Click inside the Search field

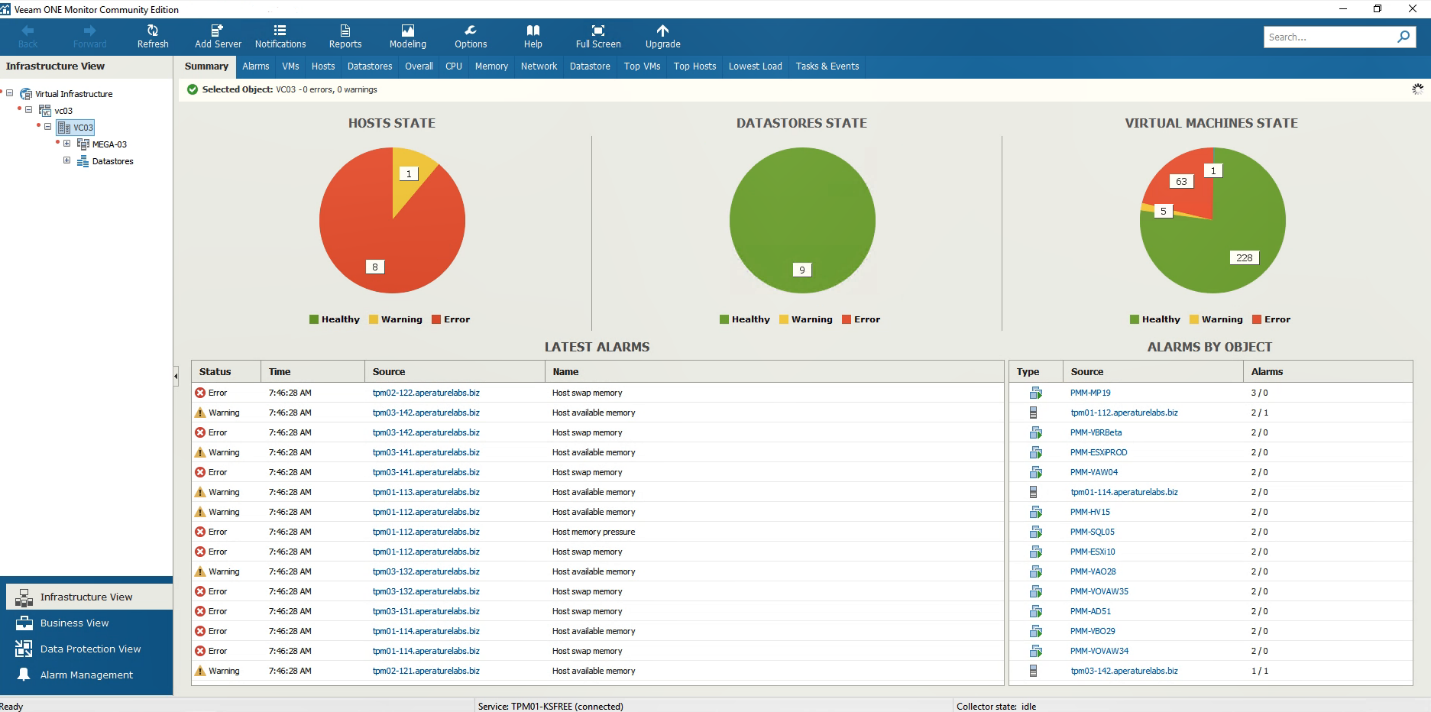[x=1330, y=36]
